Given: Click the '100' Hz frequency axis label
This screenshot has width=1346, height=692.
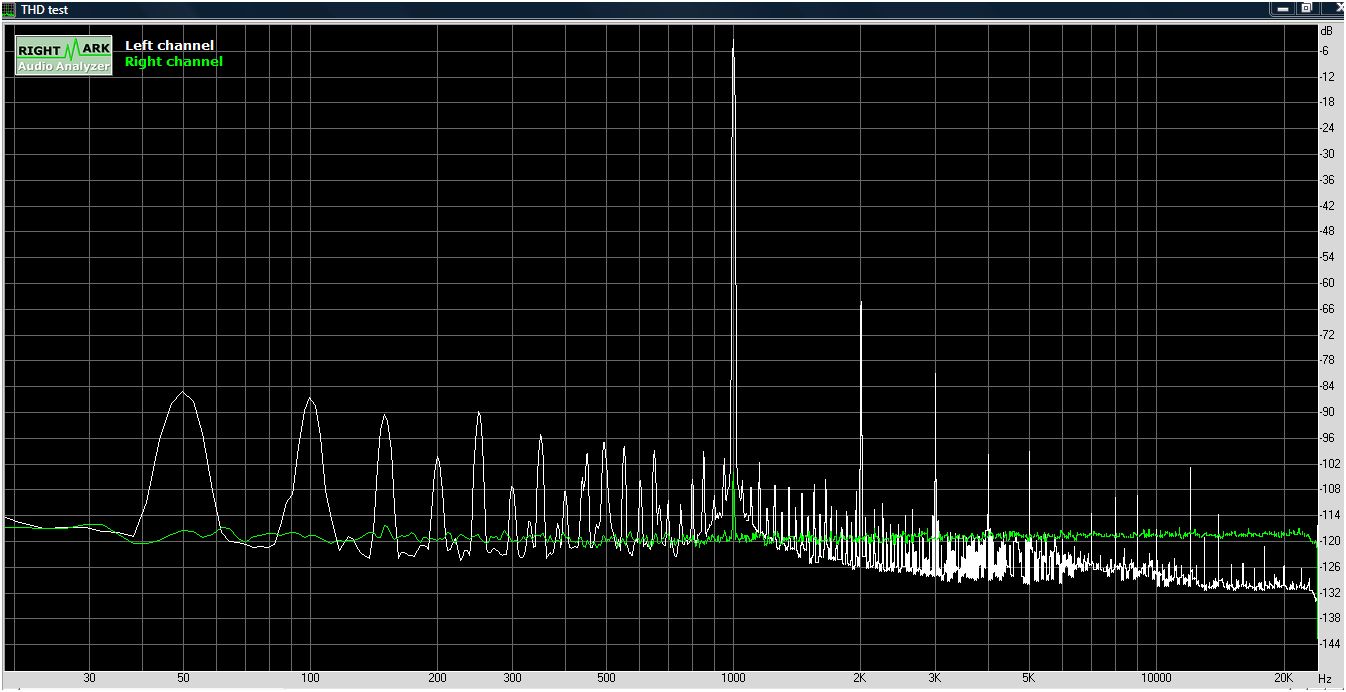Looking at the screenshot, I should pos(310,678).
